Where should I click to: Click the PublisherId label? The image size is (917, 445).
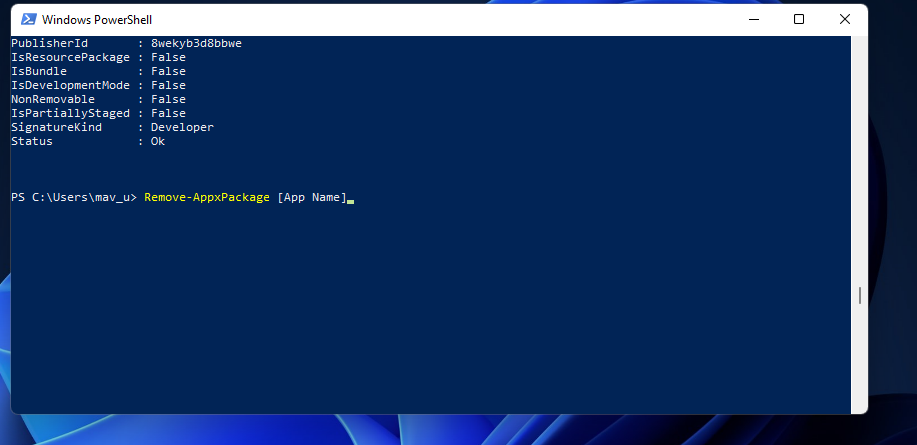[x=49, y=43]
